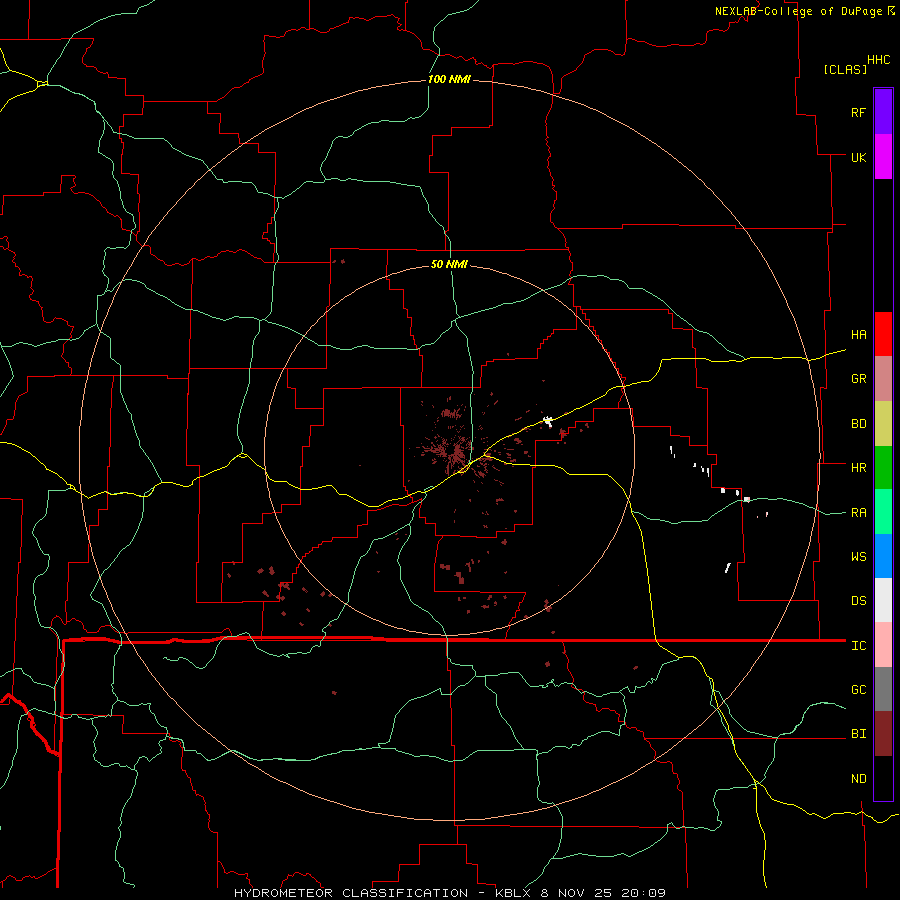Click the purple RF legend color swatch

click(883, 112)
